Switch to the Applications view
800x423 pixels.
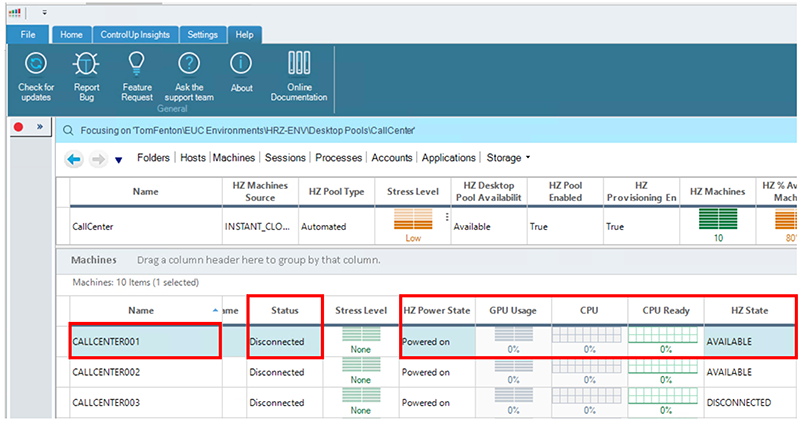tap(448, 158)
